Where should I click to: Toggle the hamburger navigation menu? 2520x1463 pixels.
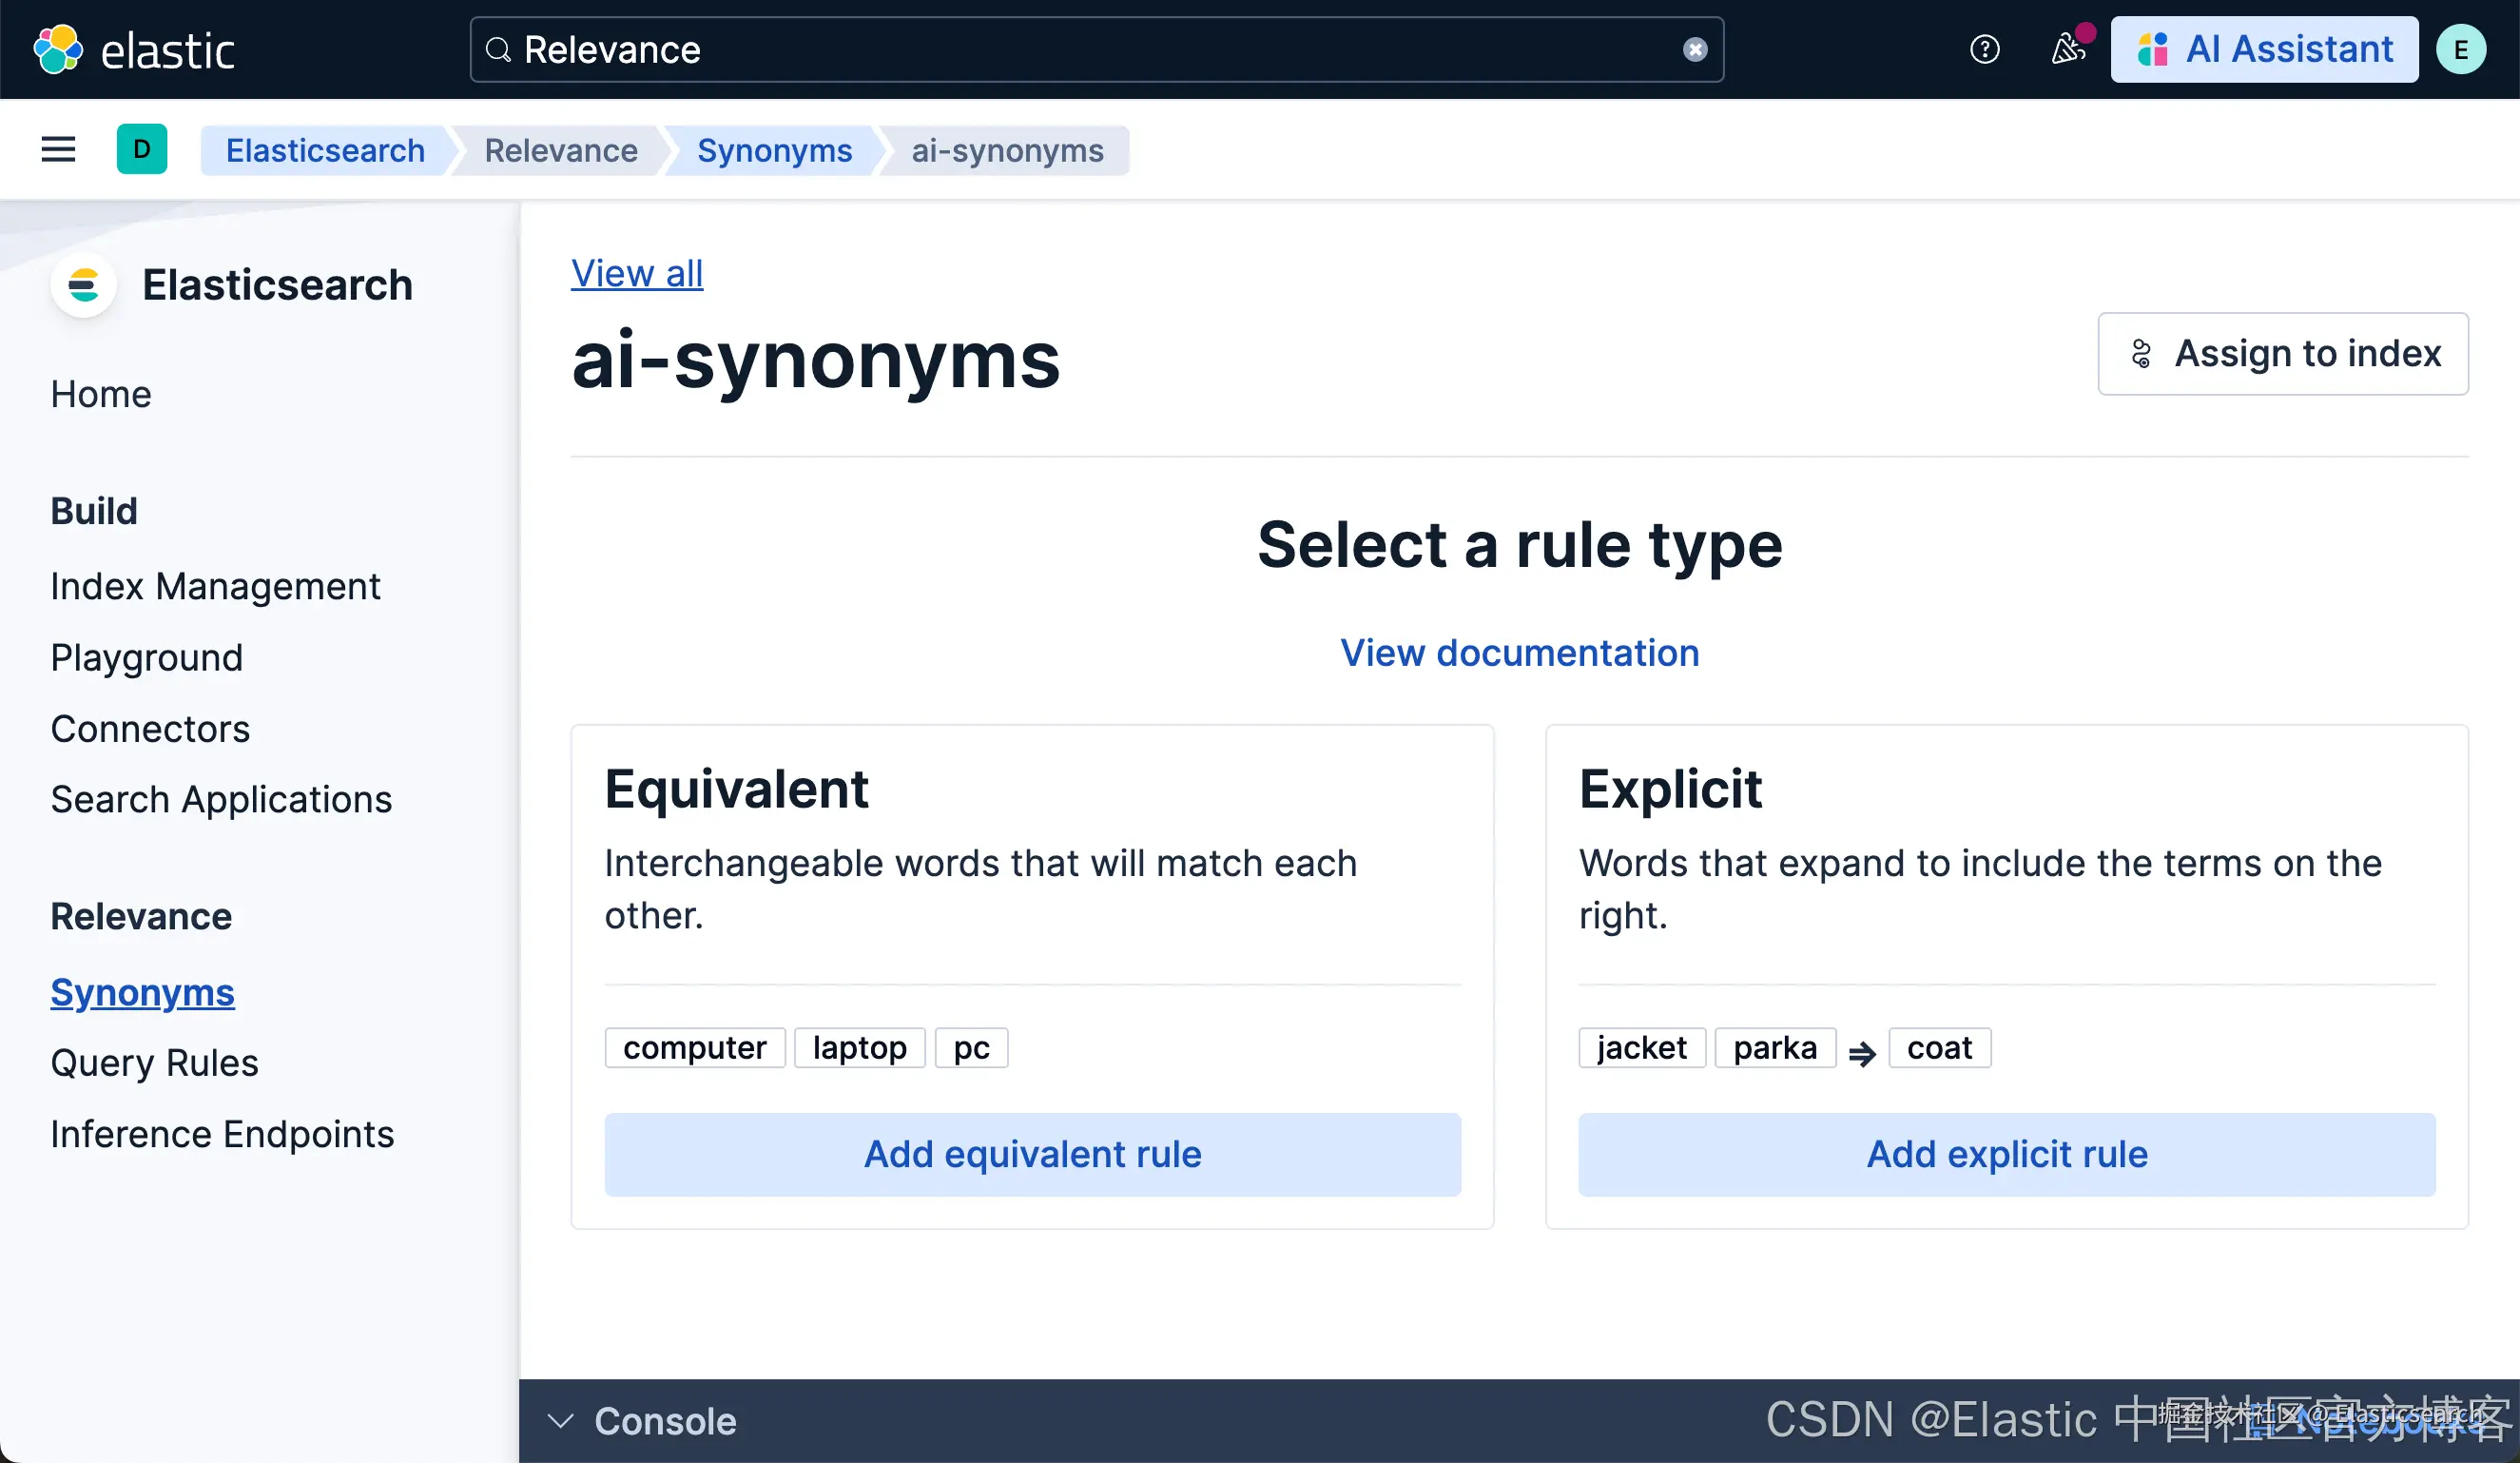(58, 150)
